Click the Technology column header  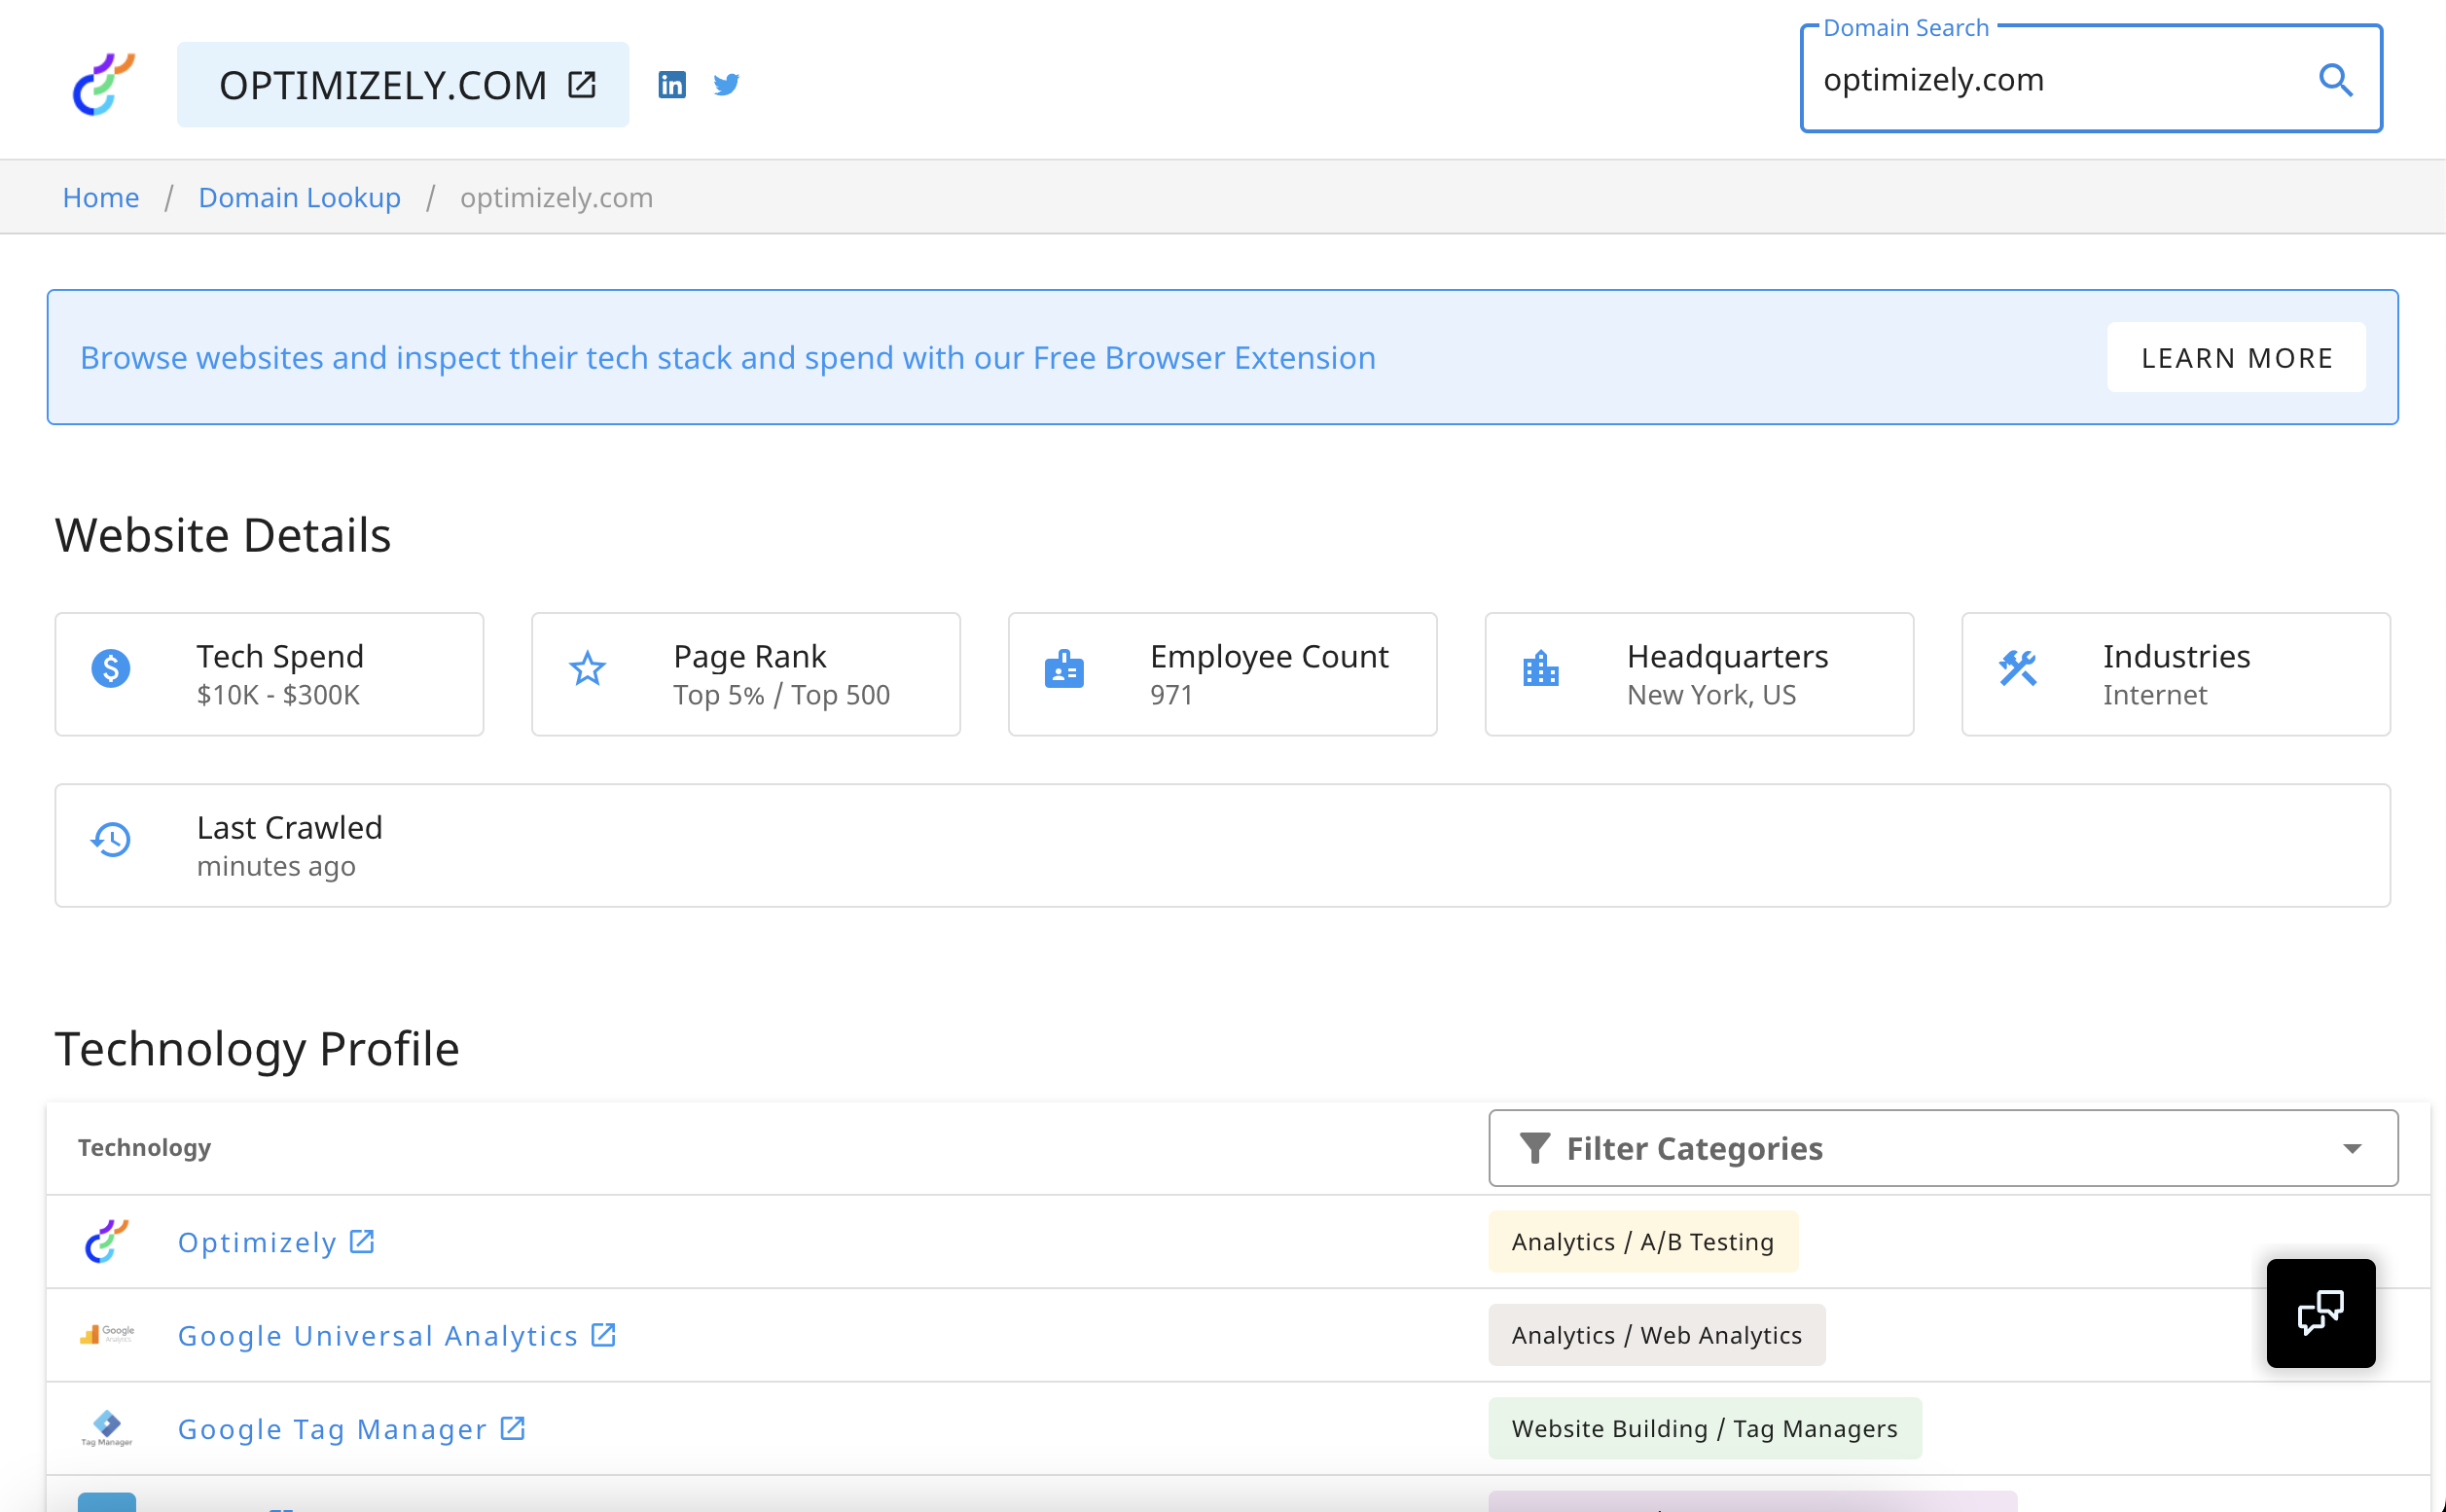pos(144,1147)
